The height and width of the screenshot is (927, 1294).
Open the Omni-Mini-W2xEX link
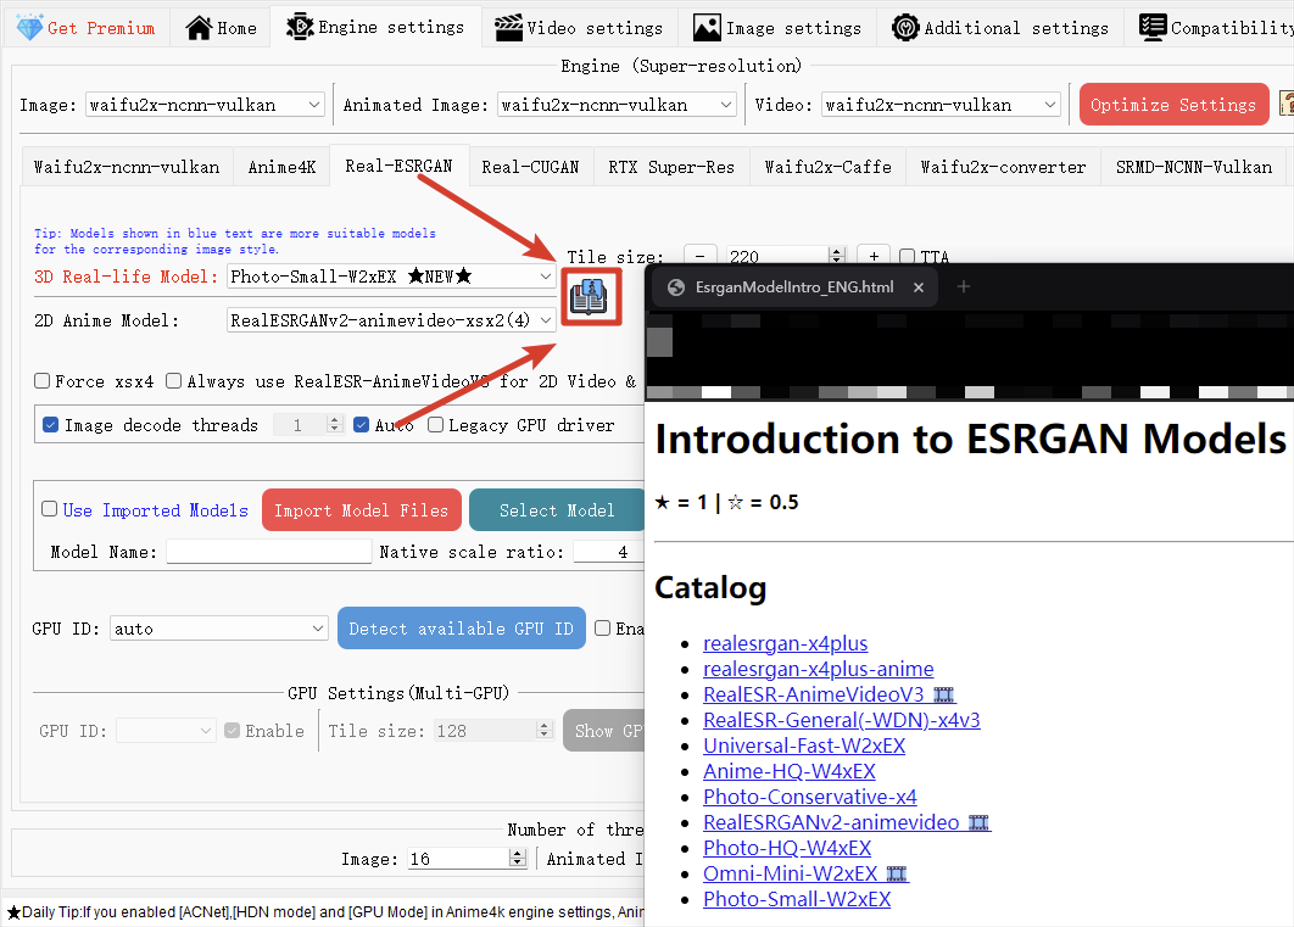(805, 874)
